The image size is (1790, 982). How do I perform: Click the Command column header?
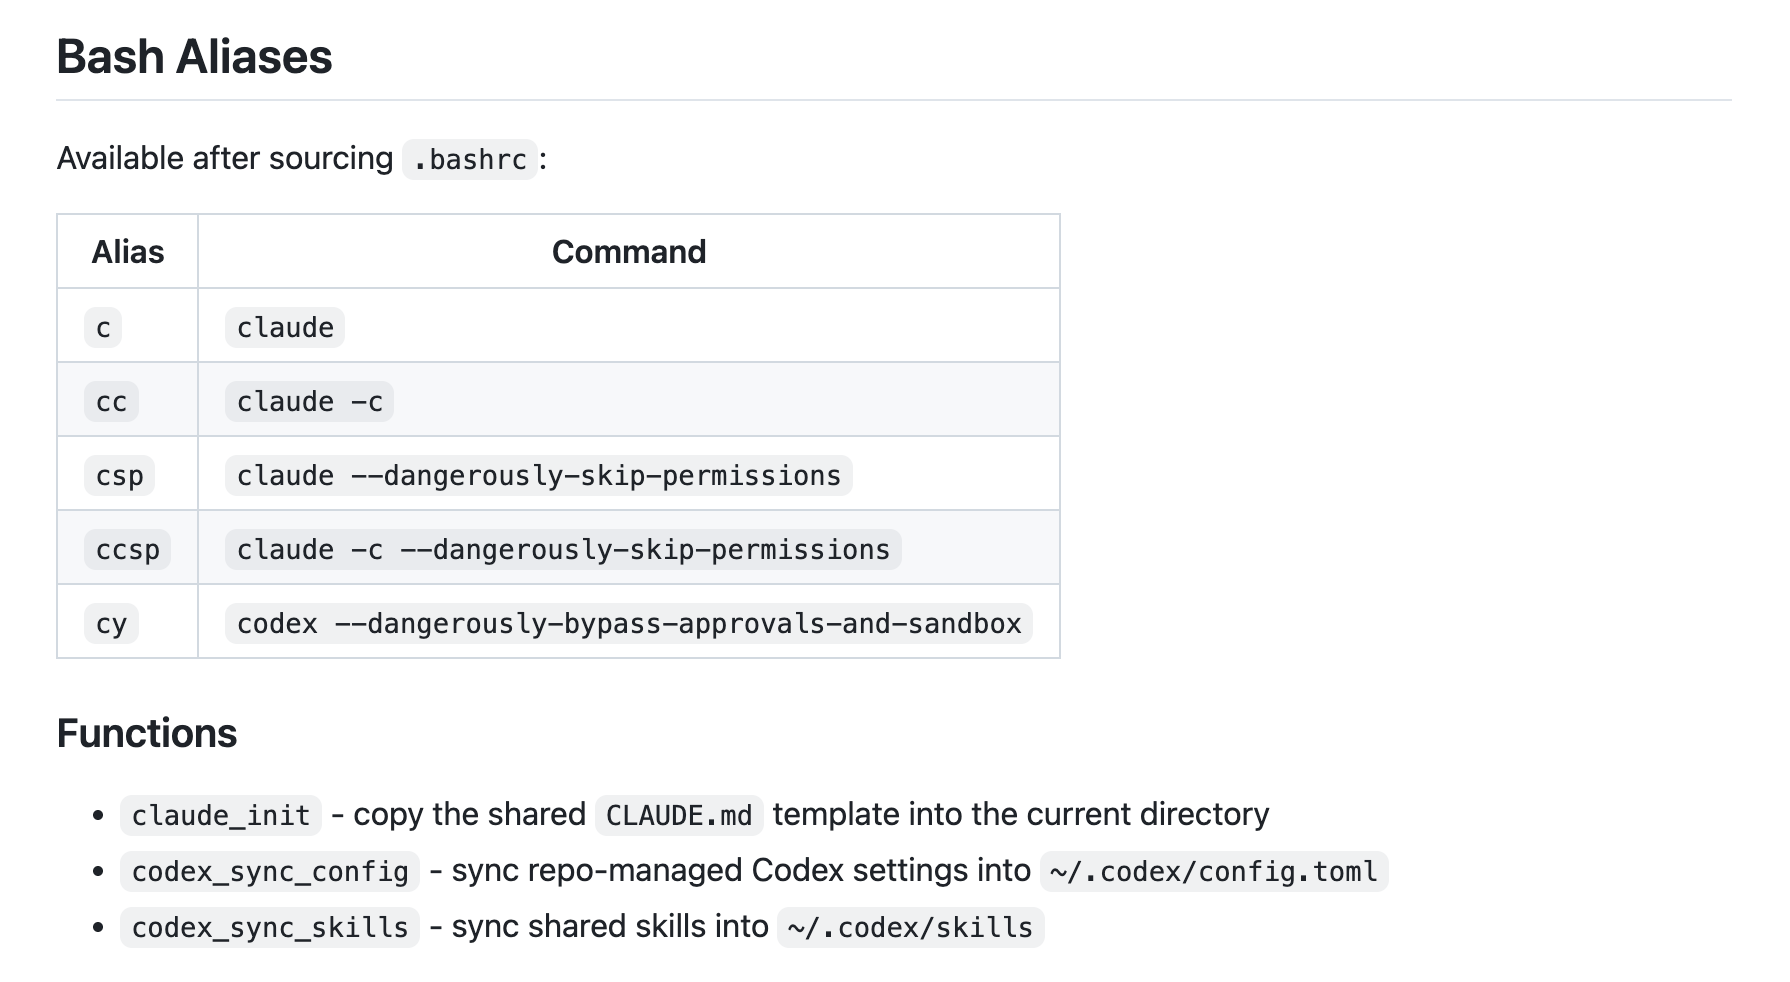[x=629, y=252]
